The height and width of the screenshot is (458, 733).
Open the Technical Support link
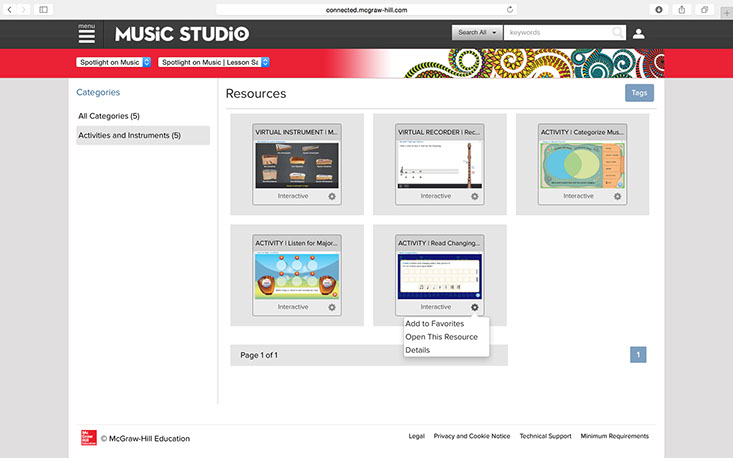[x=546, y=436]
